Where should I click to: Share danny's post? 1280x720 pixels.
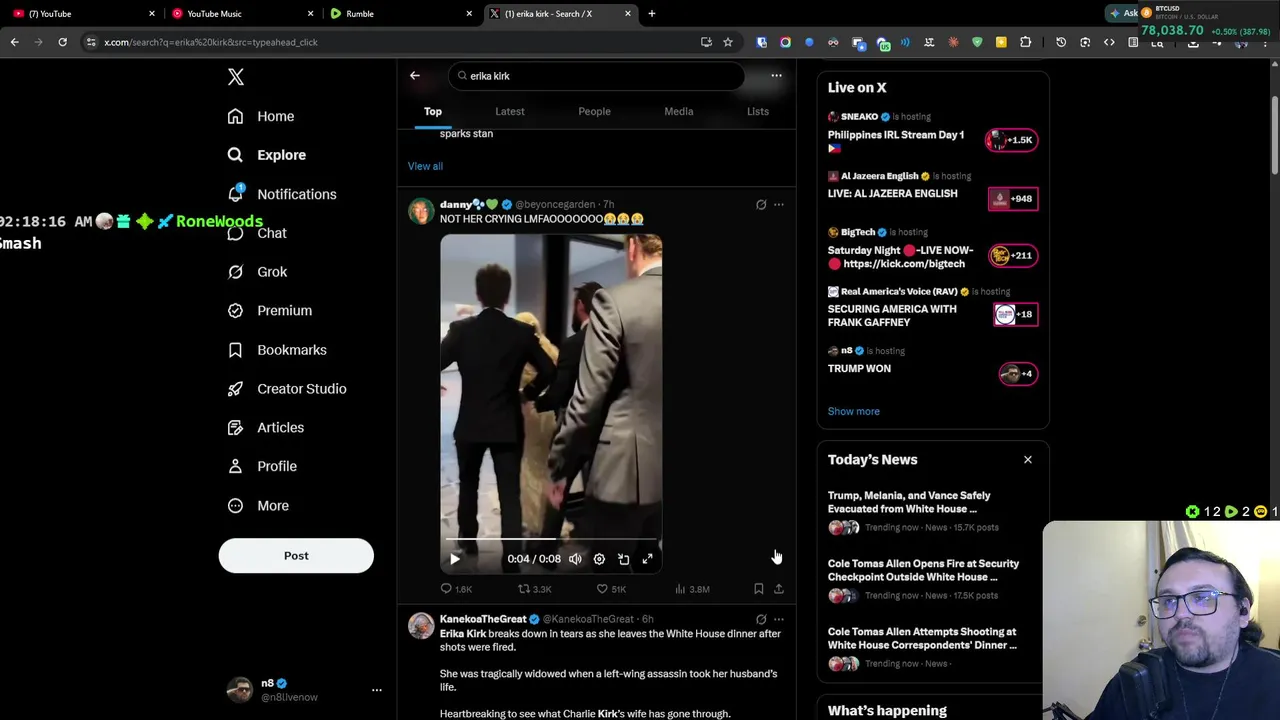pos(779,589)
